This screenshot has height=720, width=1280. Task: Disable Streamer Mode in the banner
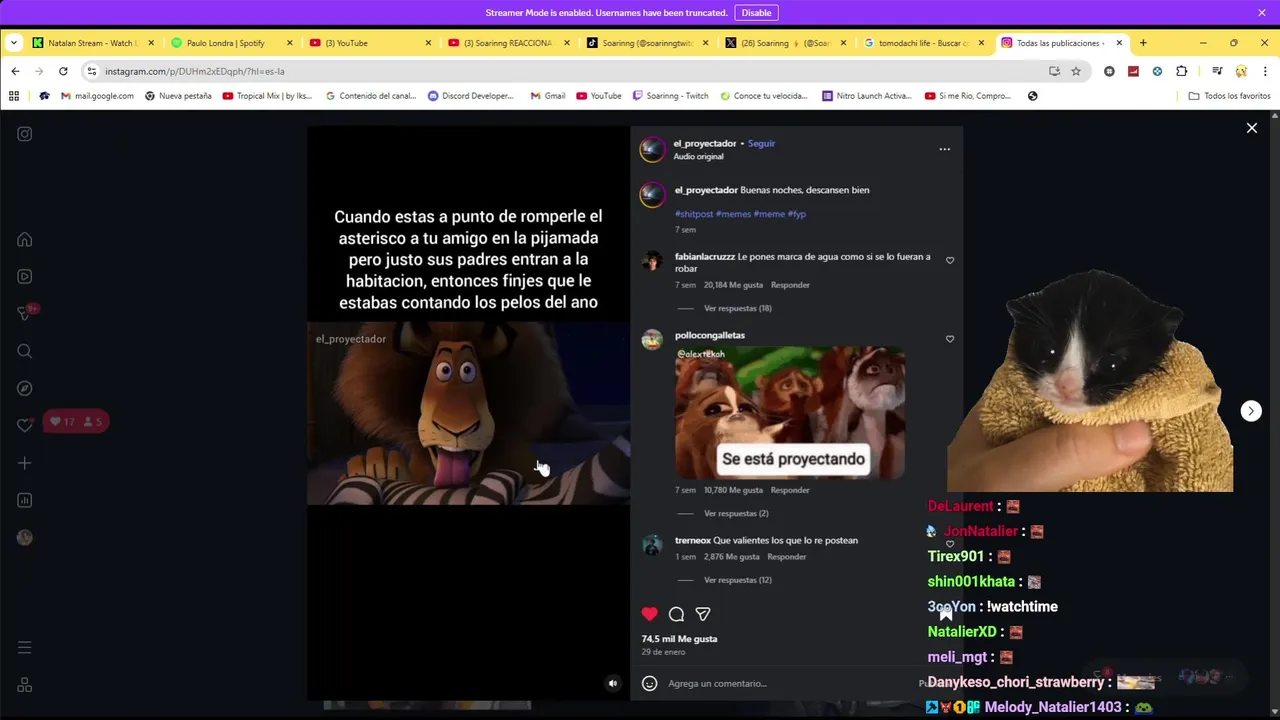(x=756, y=13)
